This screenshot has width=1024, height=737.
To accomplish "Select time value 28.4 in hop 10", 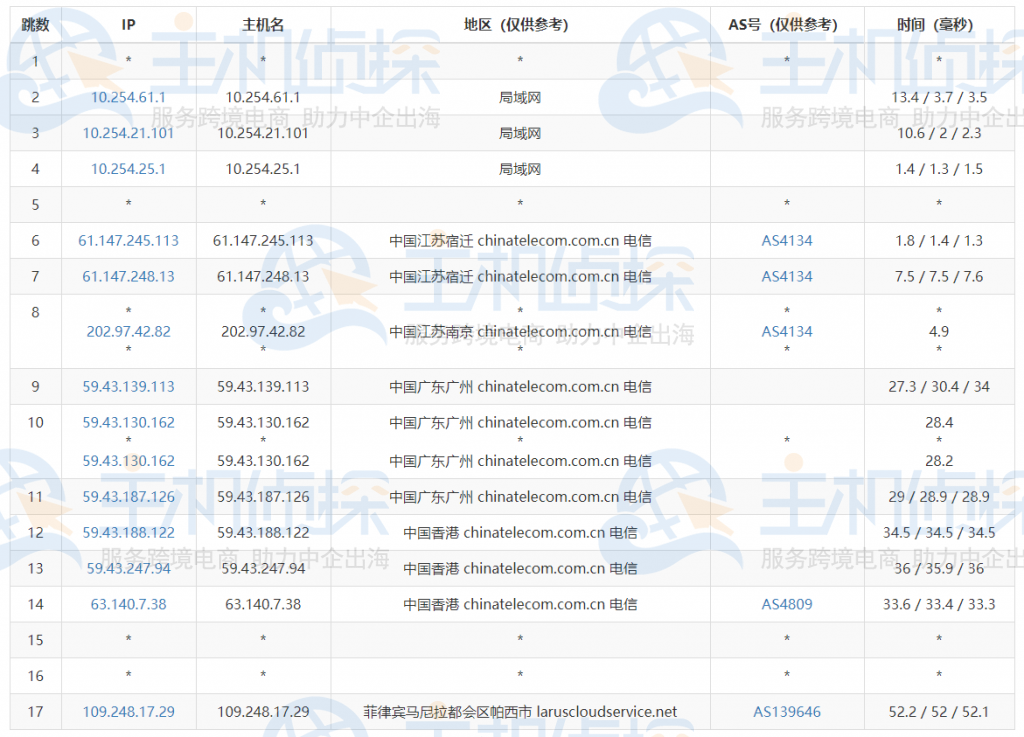I will pos(939,422).
